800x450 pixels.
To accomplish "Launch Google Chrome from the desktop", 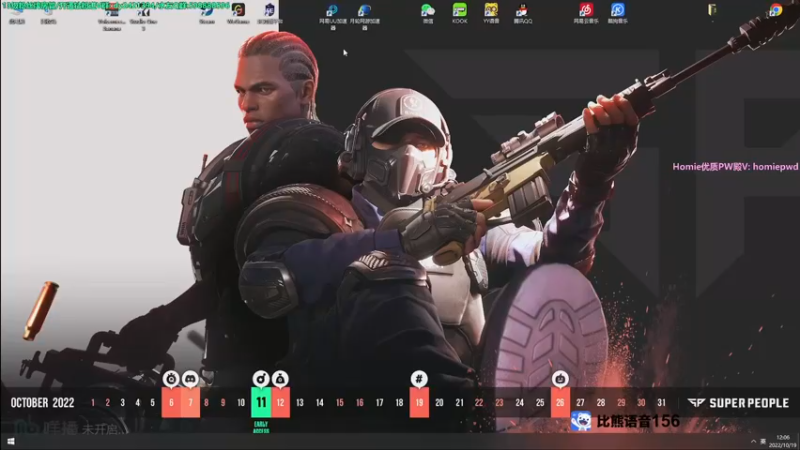I will tap(776, 10).
